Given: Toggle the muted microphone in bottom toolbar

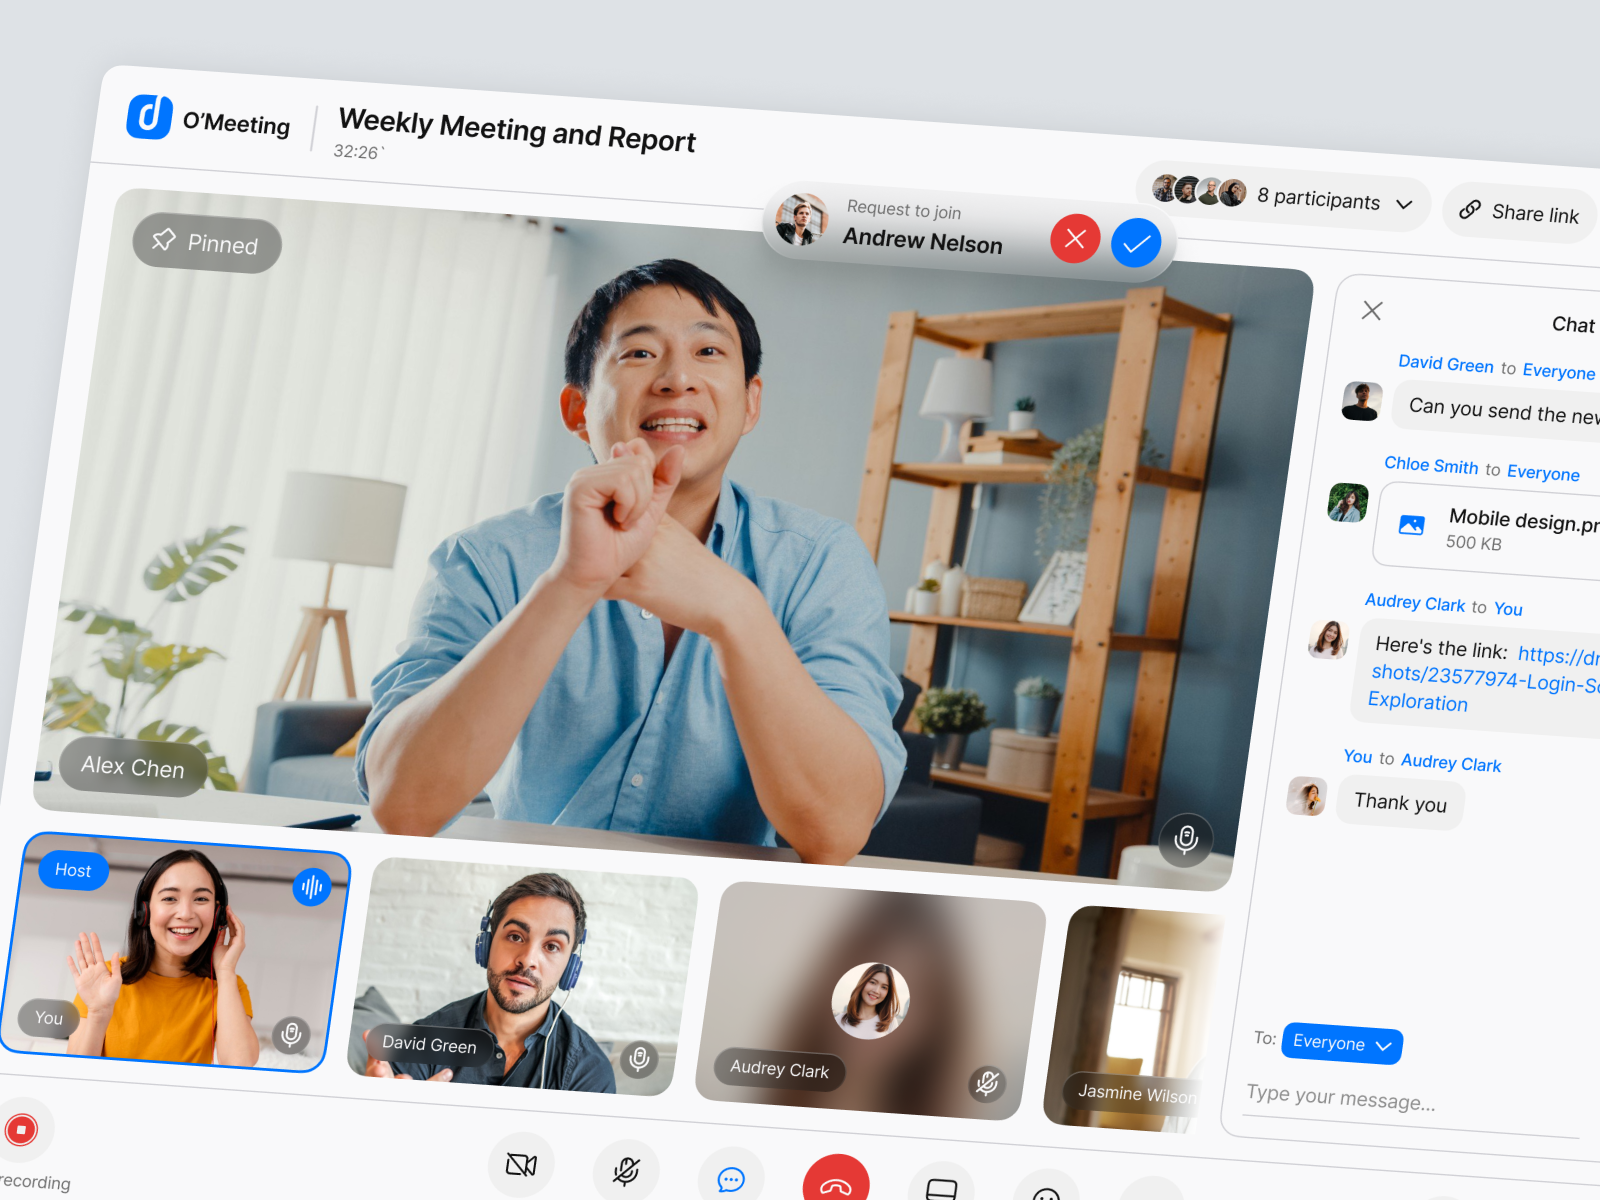Looking at the screenshot, I should point(626,1172).
